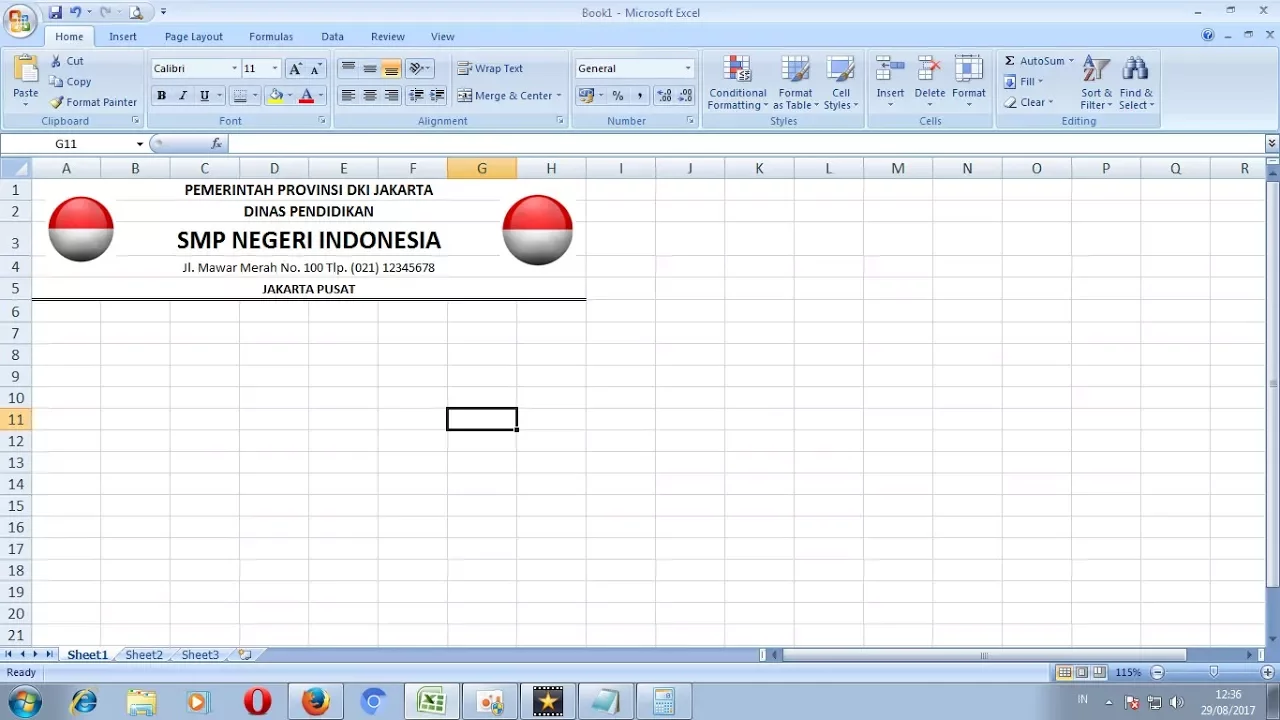Click Save in Quick Access Toolbar
1280x720 pixels.
coord(55,12)
